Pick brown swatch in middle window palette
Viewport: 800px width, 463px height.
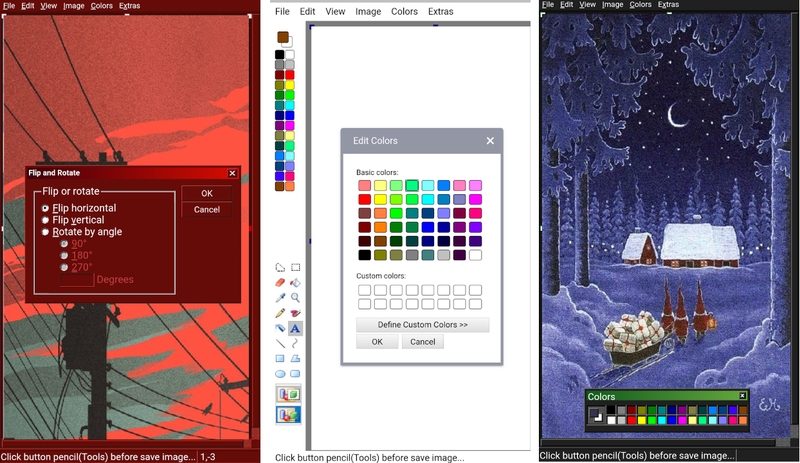click(280, 186)
